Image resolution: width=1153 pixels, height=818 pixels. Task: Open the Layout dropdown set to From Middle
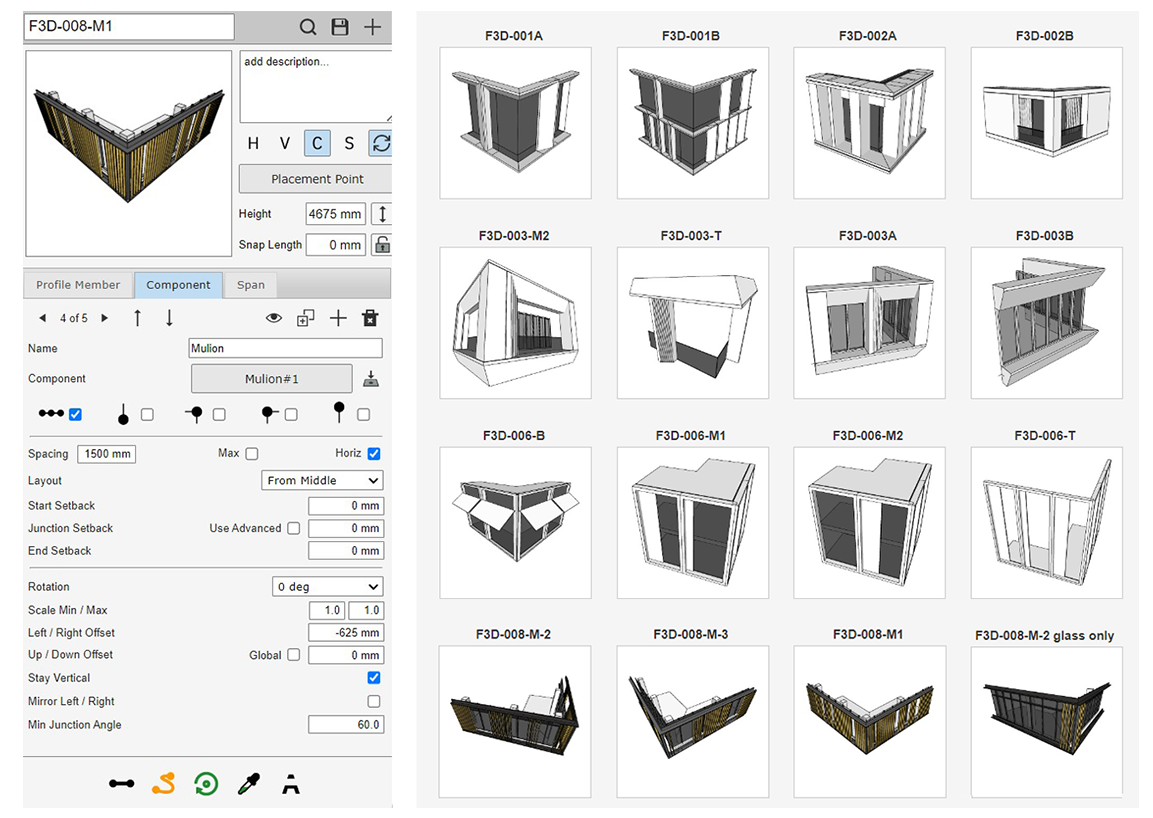tap(322, 480)
